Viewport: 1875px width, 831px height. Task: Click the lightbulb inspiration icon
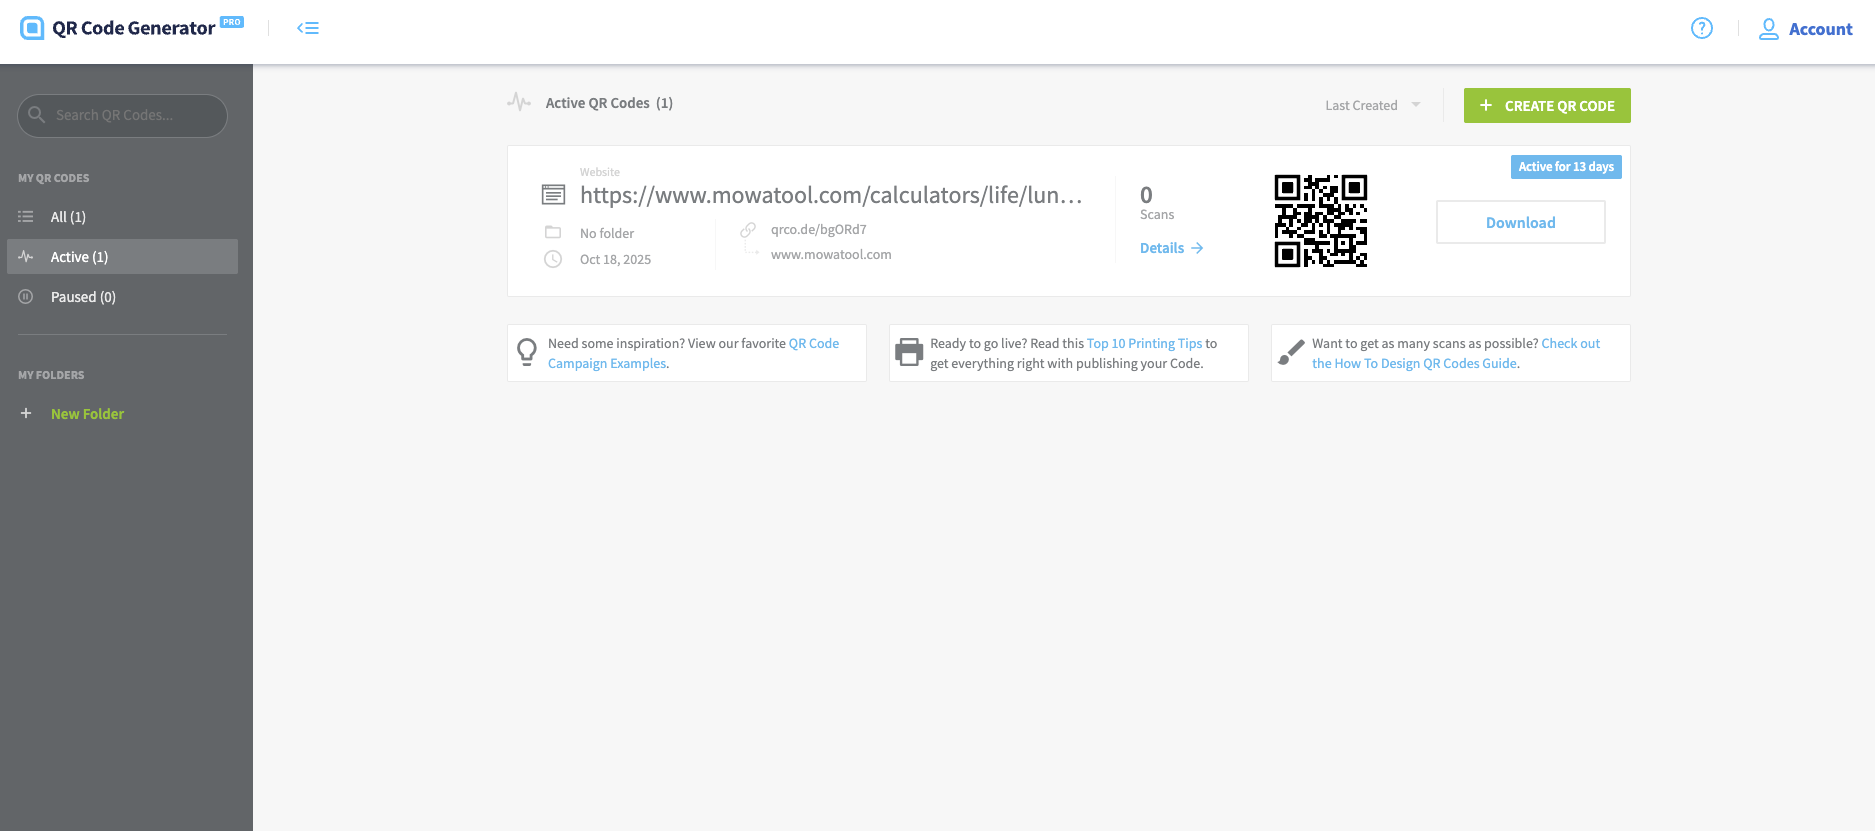527,352
